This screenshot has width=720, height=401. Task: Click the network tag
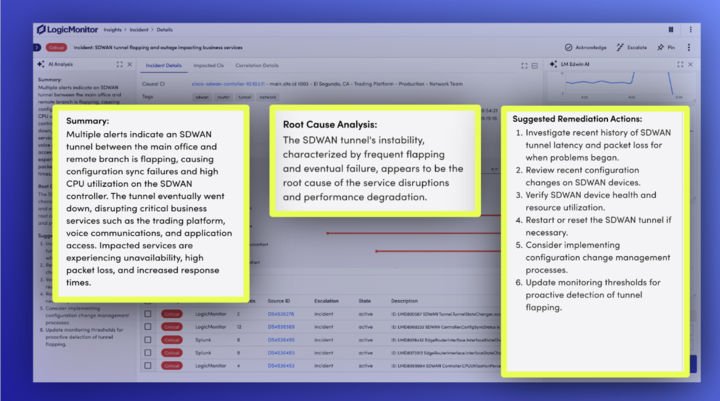(268, 97)
